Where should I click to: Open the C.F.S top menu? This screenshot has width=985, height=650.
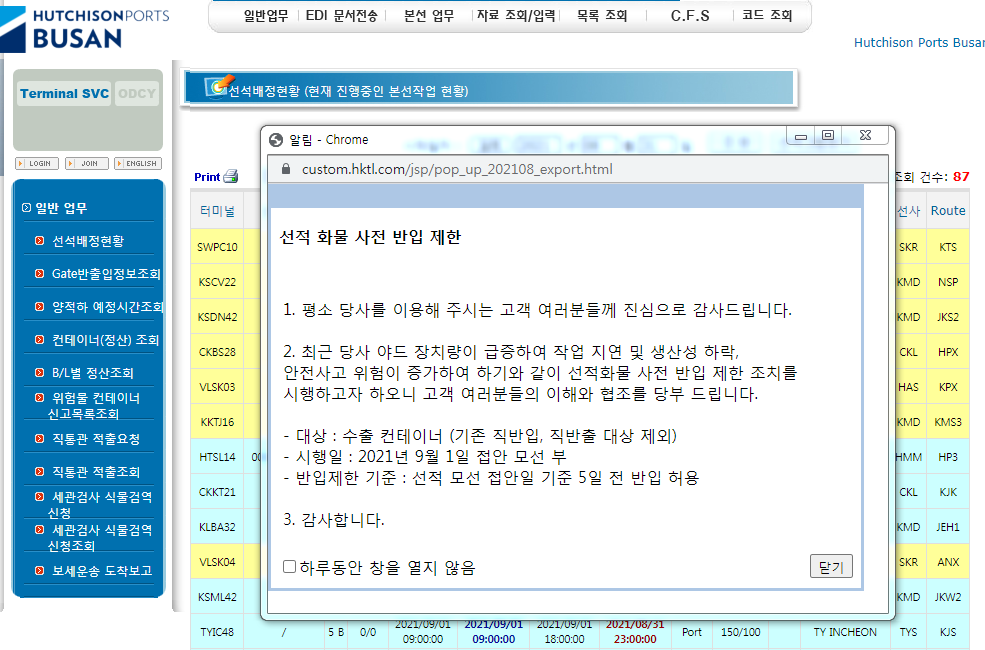click(x=690, y=16)
